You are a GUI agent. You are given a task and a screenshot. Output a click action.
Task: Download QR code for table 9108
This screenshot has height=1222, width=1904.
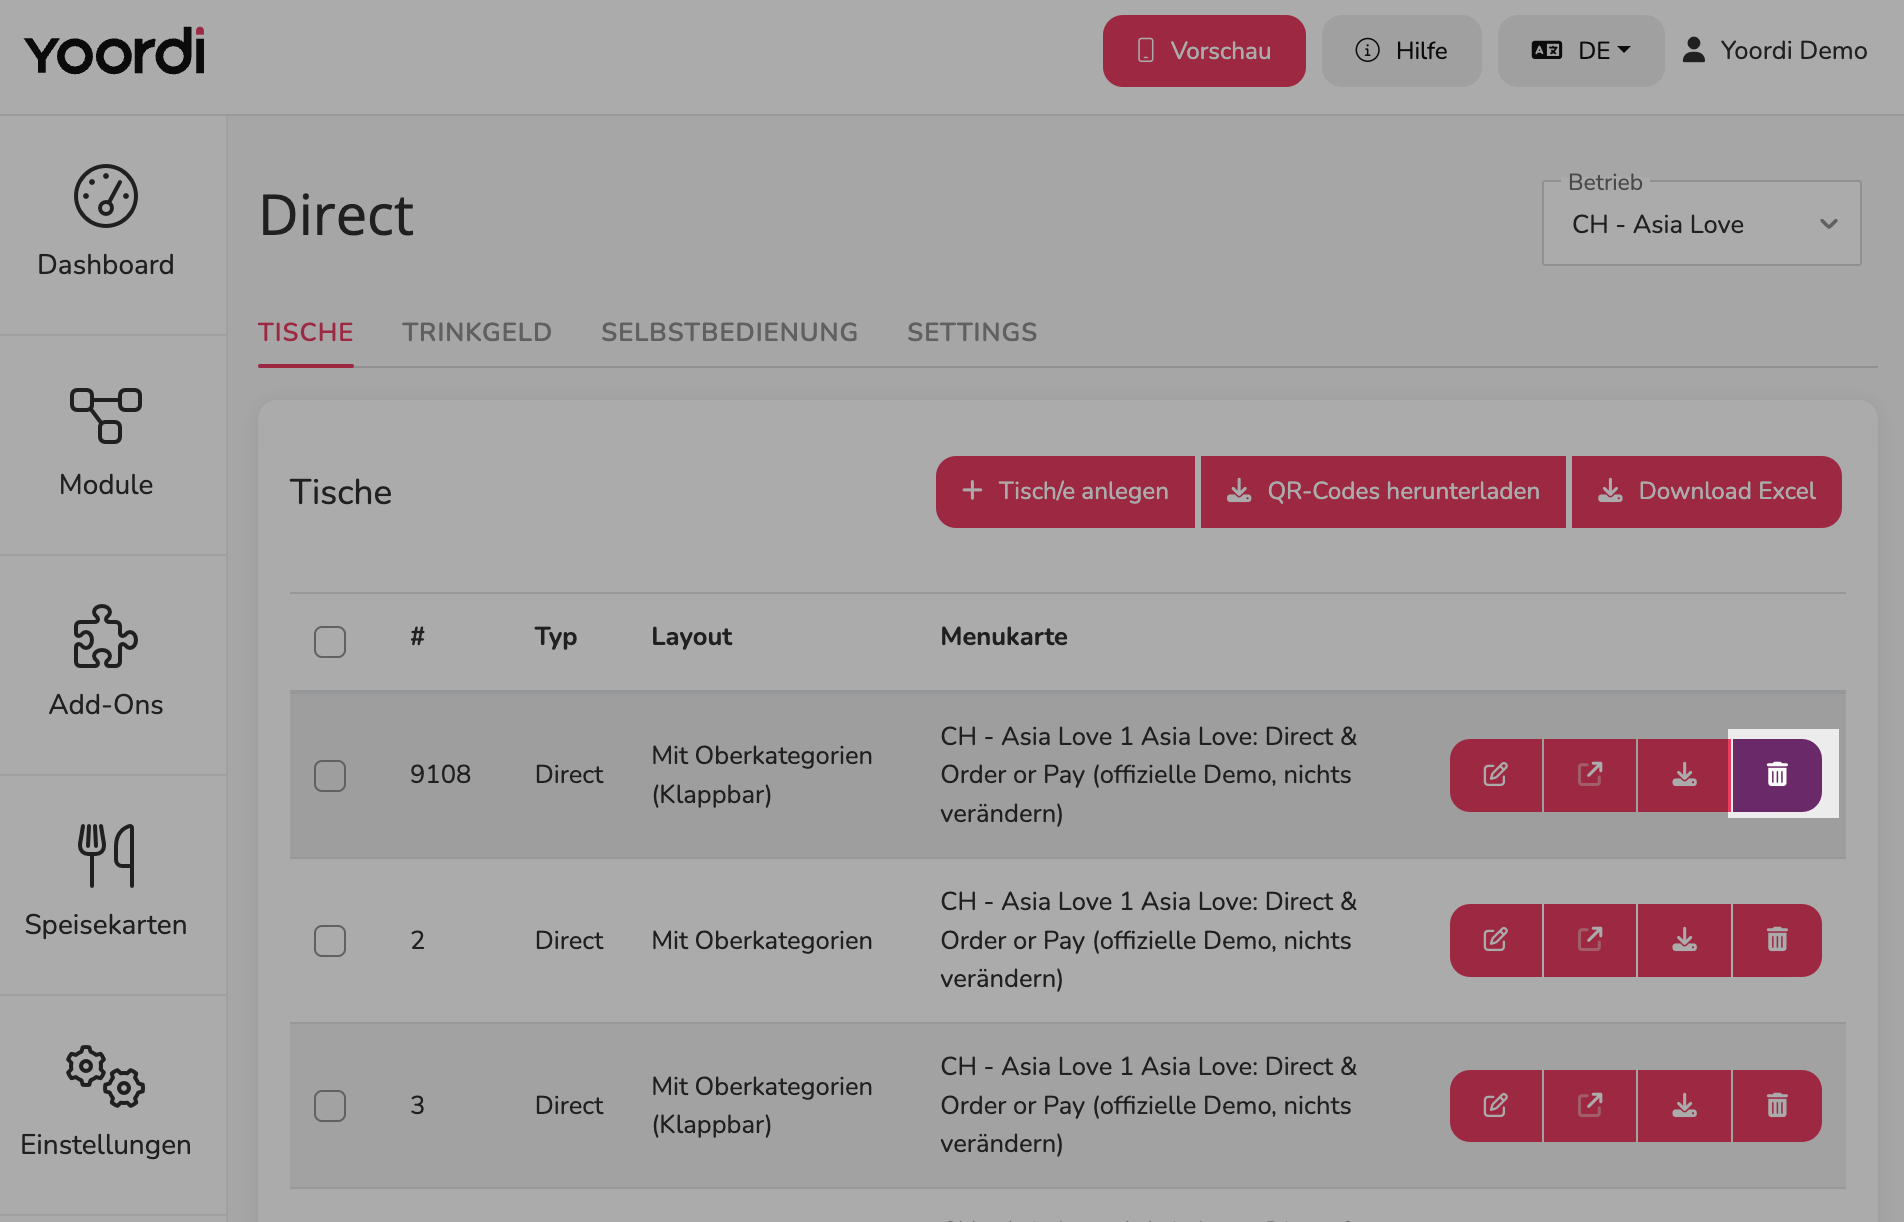click(1684, 775)
